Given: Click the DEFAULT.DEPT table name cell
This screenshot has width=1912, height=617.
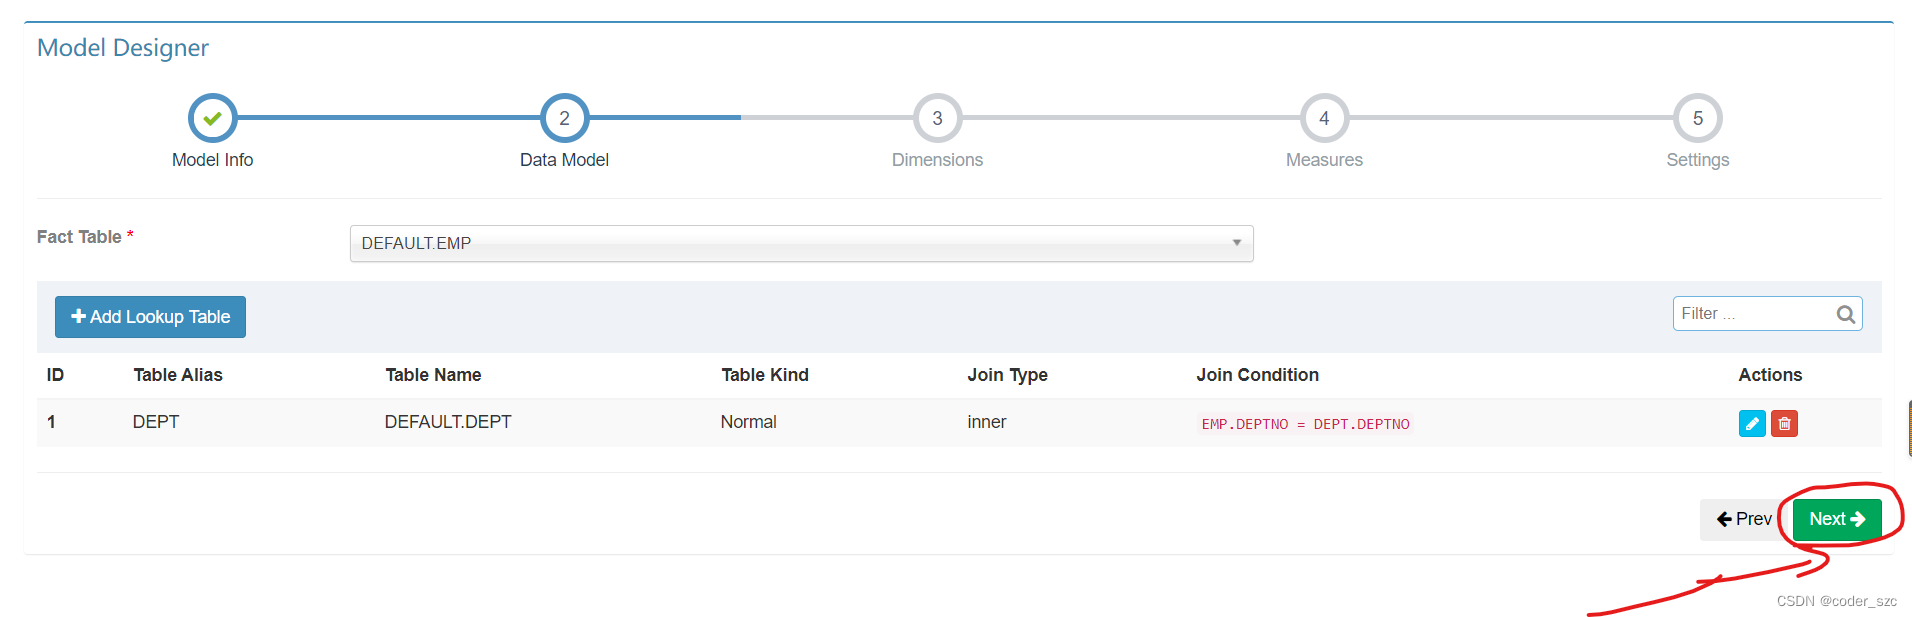Looking at the screenshot, I should [448, 422].
